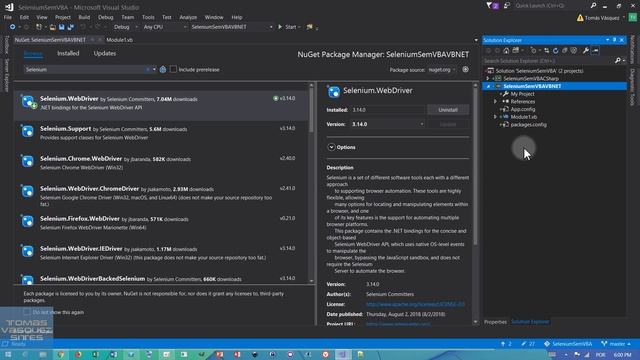This screenshot has width=640, height=360.
Task: Open the Project URL link
Action: (398, 324)
